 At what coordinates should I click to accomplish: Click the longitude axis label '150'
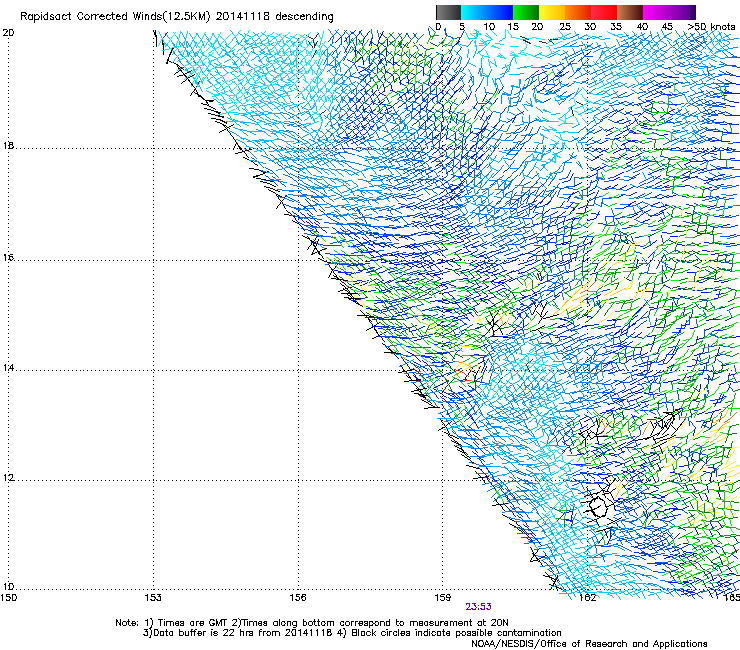[x=8, y=598]
